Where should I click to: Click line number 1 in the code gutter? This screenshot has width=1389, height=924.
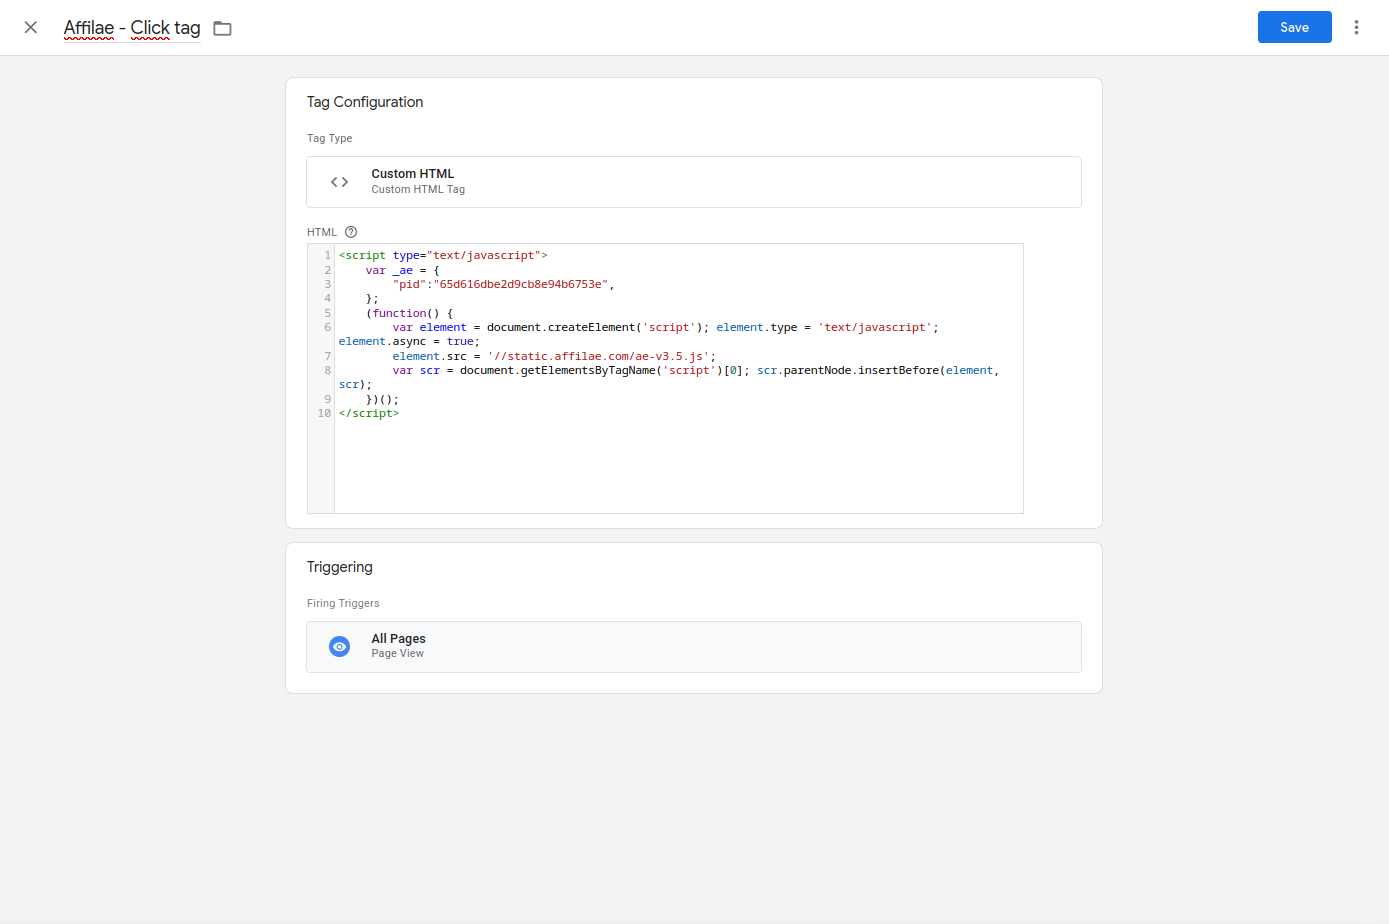[327, 256]
